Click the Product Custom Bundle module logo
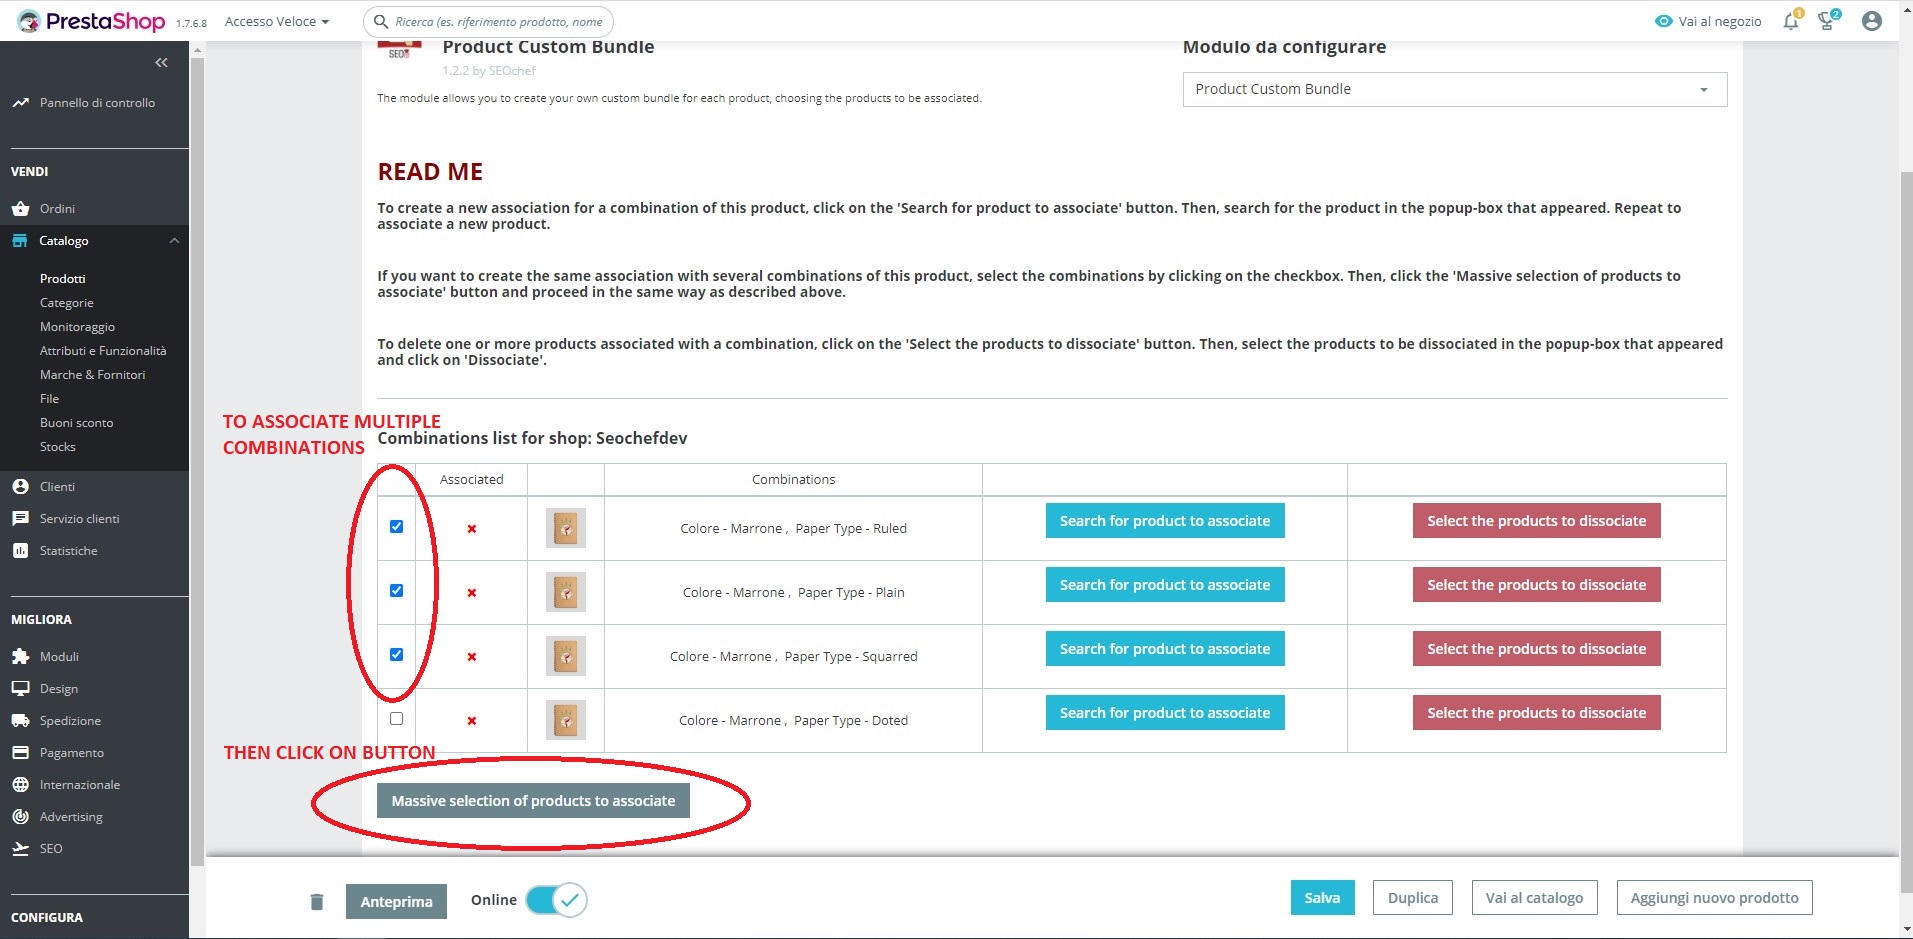 point(399,50)
